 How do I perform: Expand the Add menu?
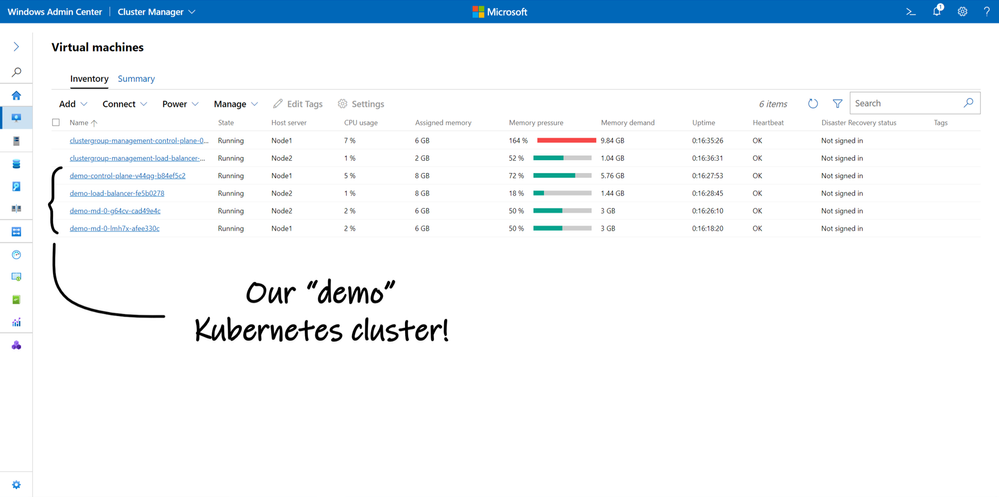tap(73, 104)
